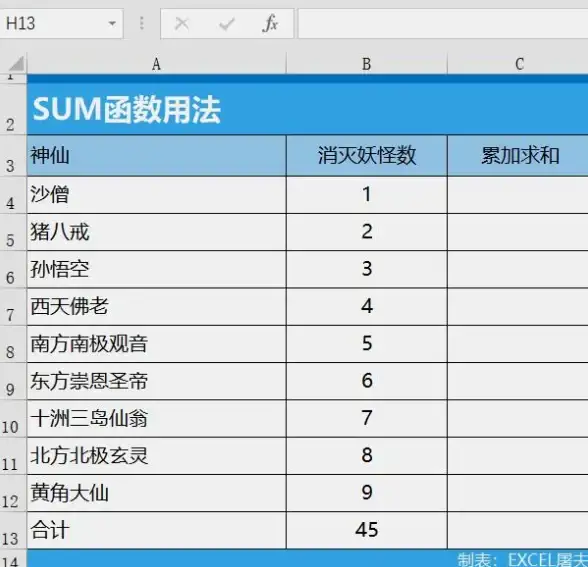588x567 pixels.
Task: Select the cell containing 北方北极玄灵
Action: [157, 456]
